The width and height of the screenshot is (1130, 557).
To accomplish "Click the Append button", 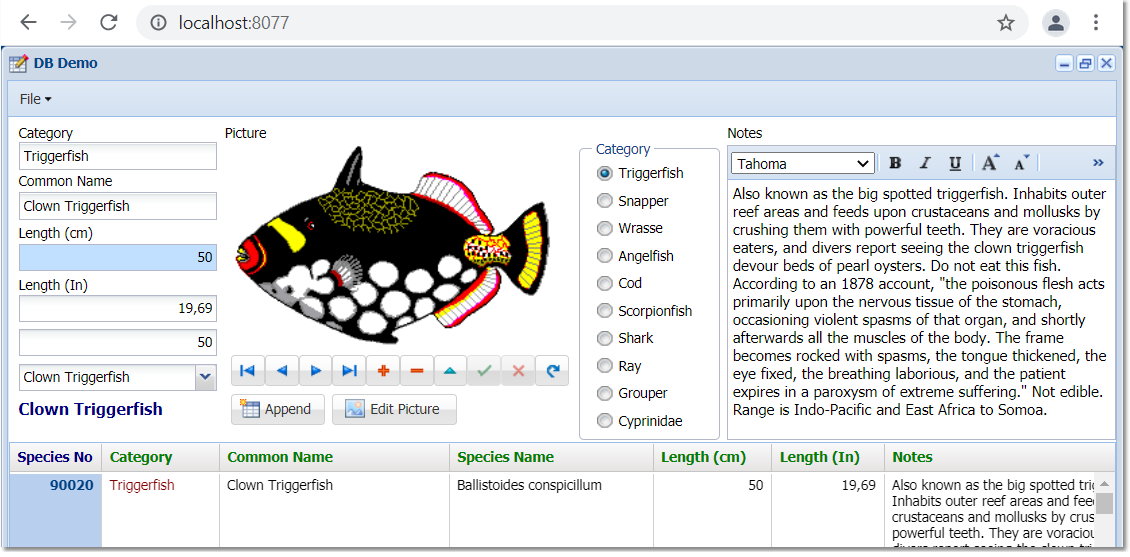I will [x=277, y=409].
